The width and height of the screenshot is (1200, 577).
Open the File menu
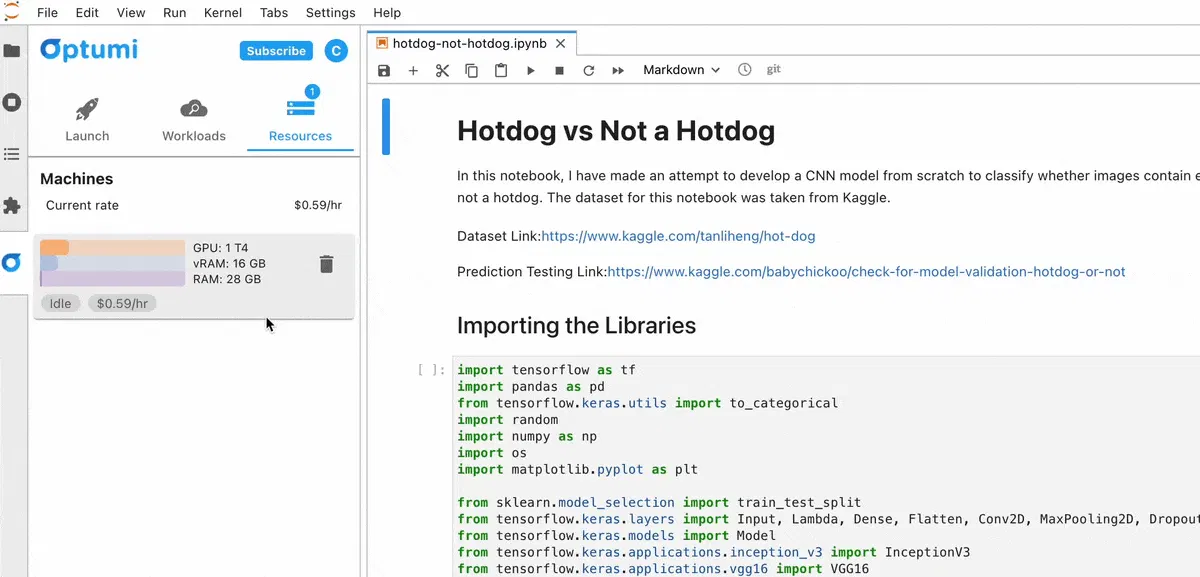click(x=47, y=13)
